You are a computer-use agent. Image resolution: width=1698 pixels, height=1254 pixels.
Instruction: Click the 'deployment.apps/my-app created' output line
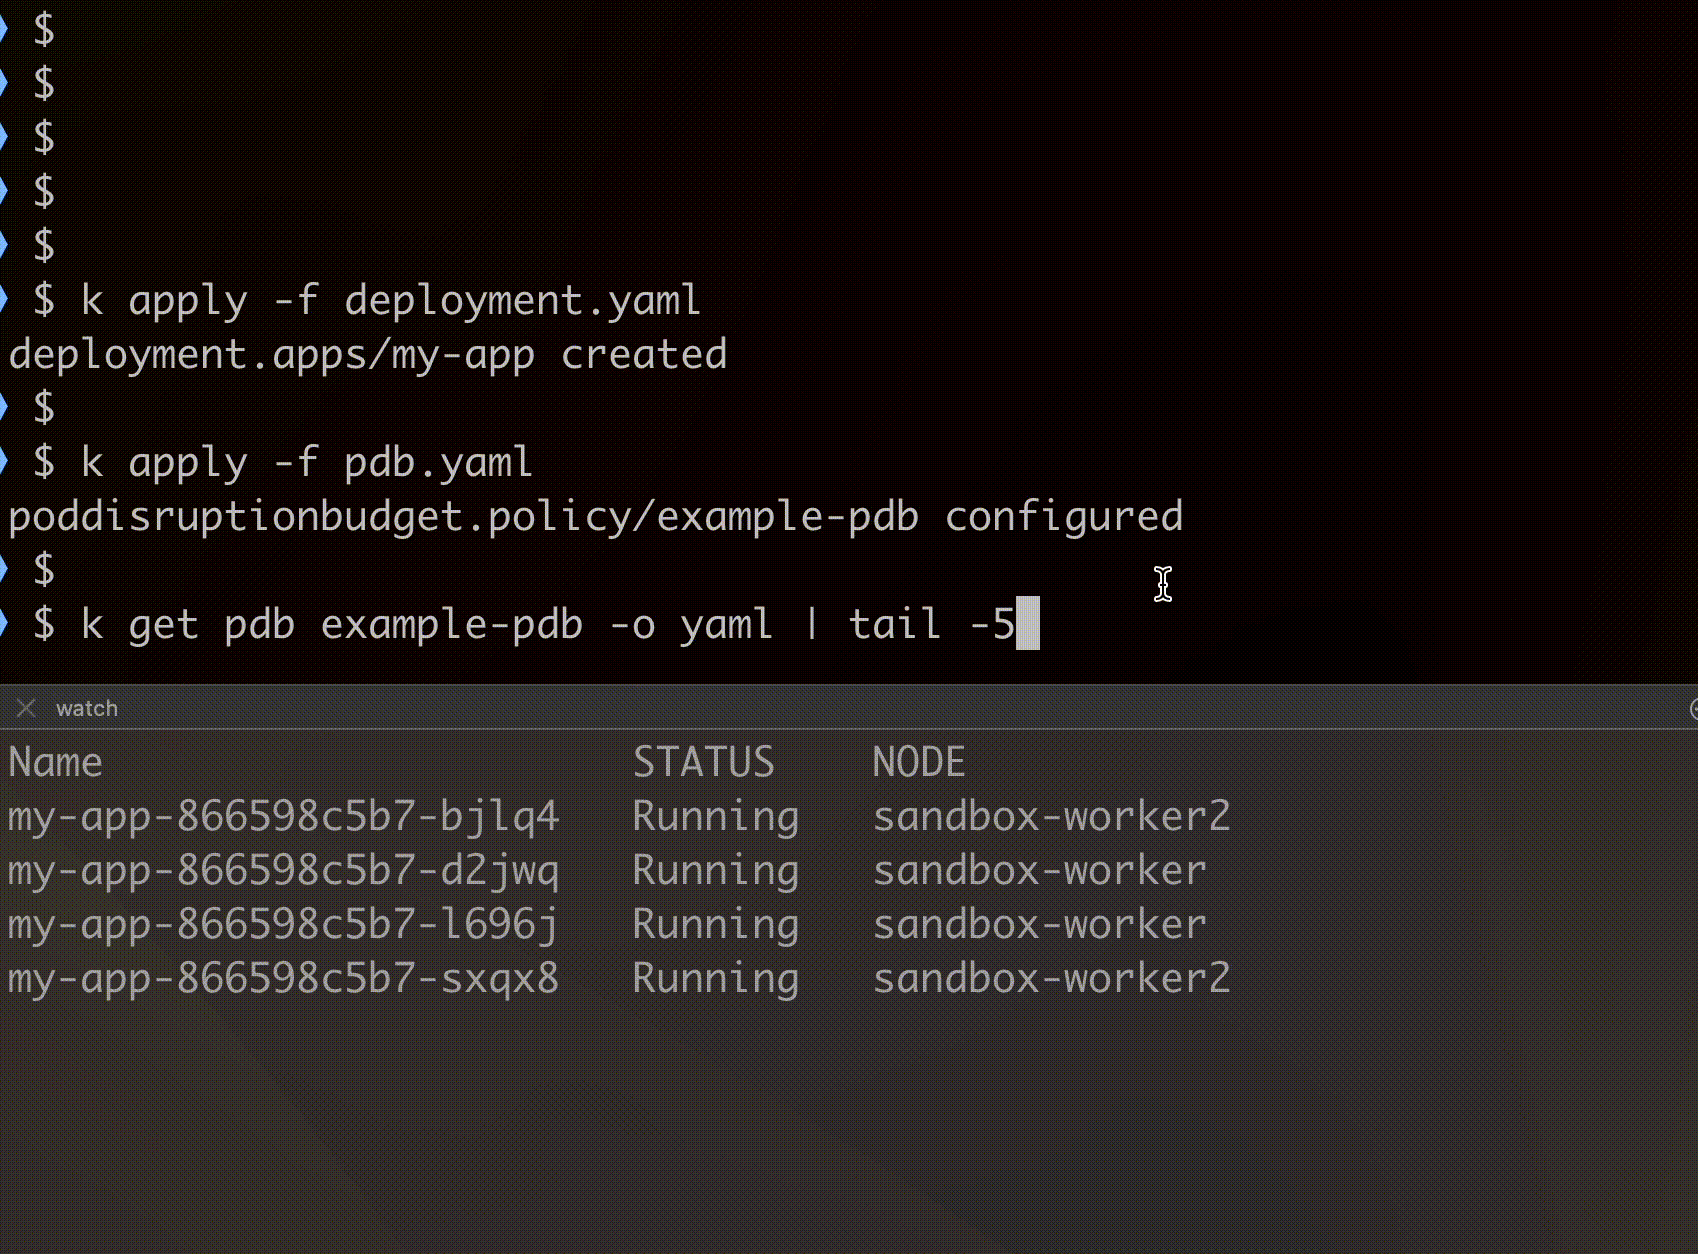[367, 355]
